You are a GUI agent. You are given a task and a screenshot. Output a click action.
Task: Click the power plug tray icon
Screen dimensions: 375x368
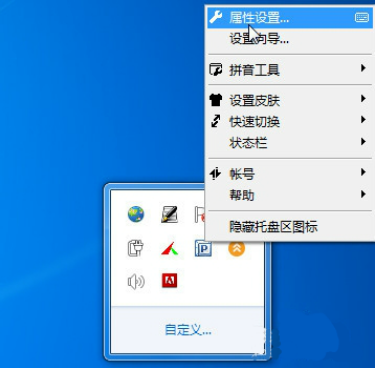(136, 248)
